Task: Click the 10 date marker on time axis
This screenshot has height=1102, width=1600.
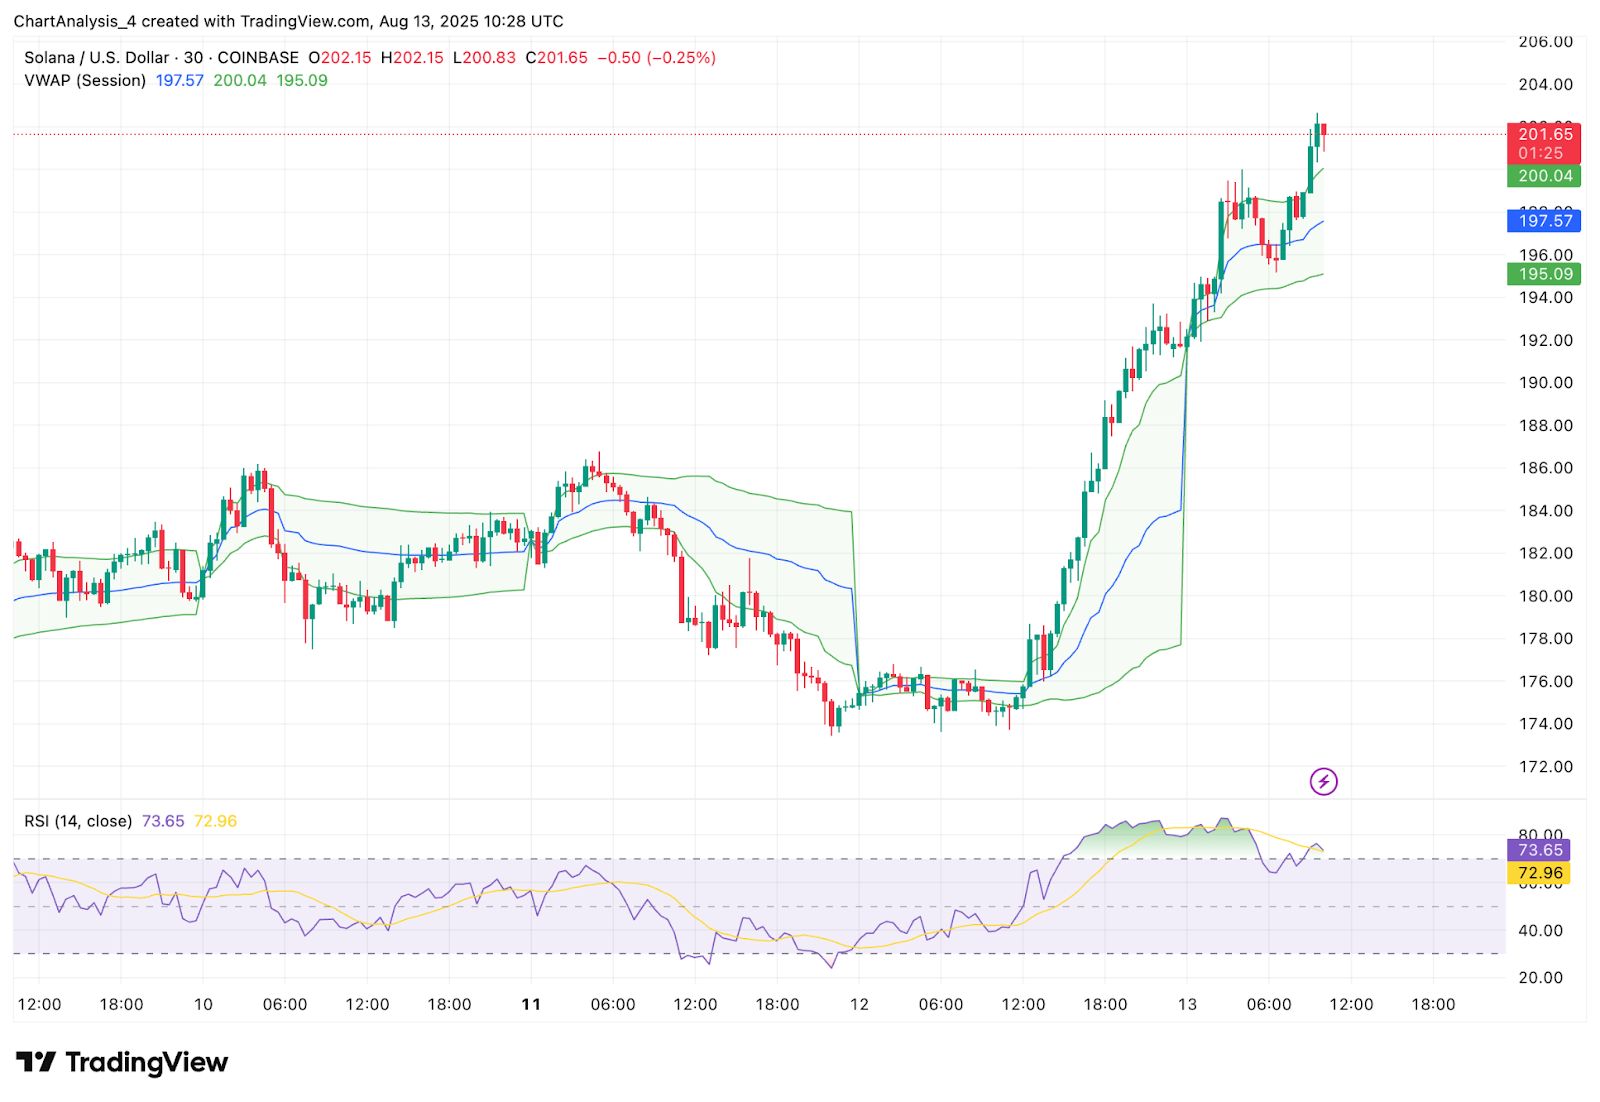Action: click(x=203, y=1004)
